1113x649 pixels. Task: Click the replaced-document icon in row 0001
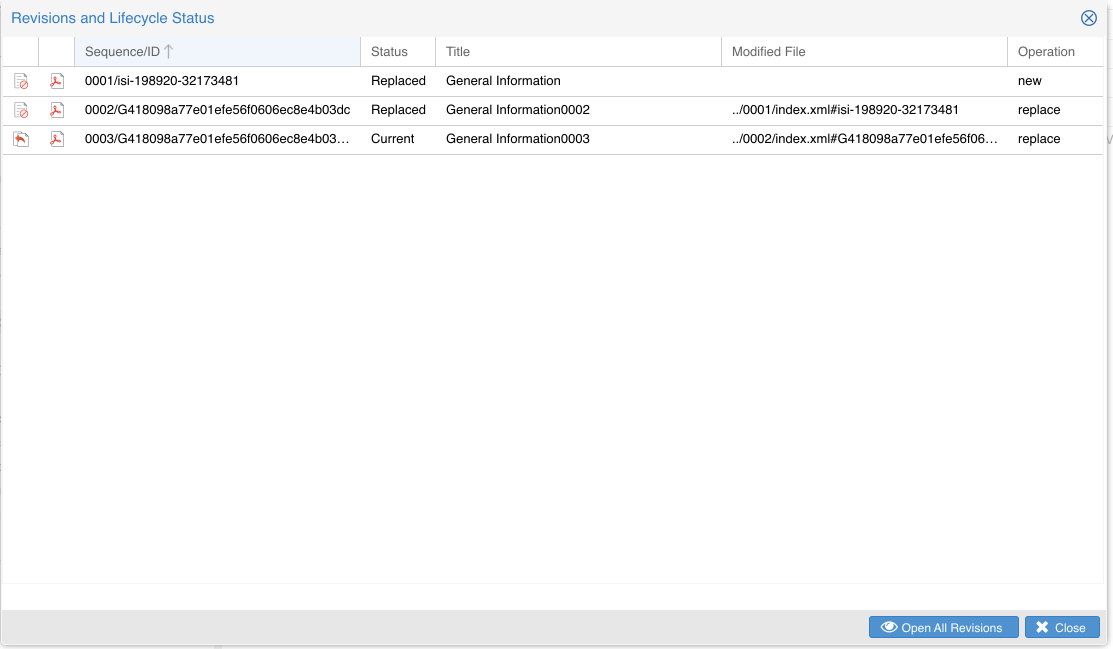pos(21,81)
